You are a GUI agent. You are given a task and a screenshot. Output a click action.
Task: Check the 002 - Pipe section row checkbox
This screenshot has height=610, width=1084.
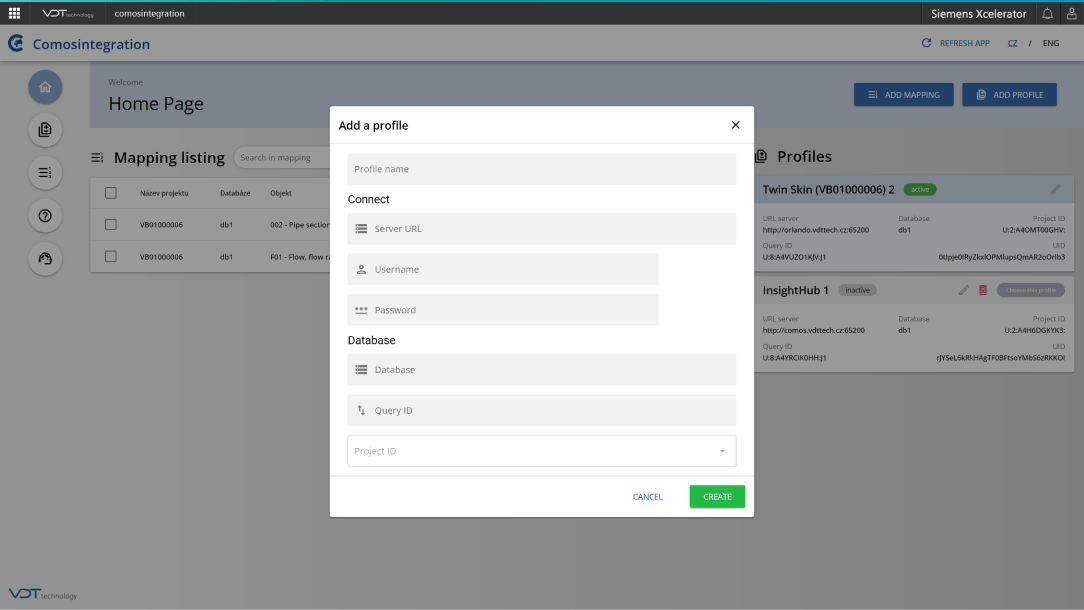pos(111,225)
